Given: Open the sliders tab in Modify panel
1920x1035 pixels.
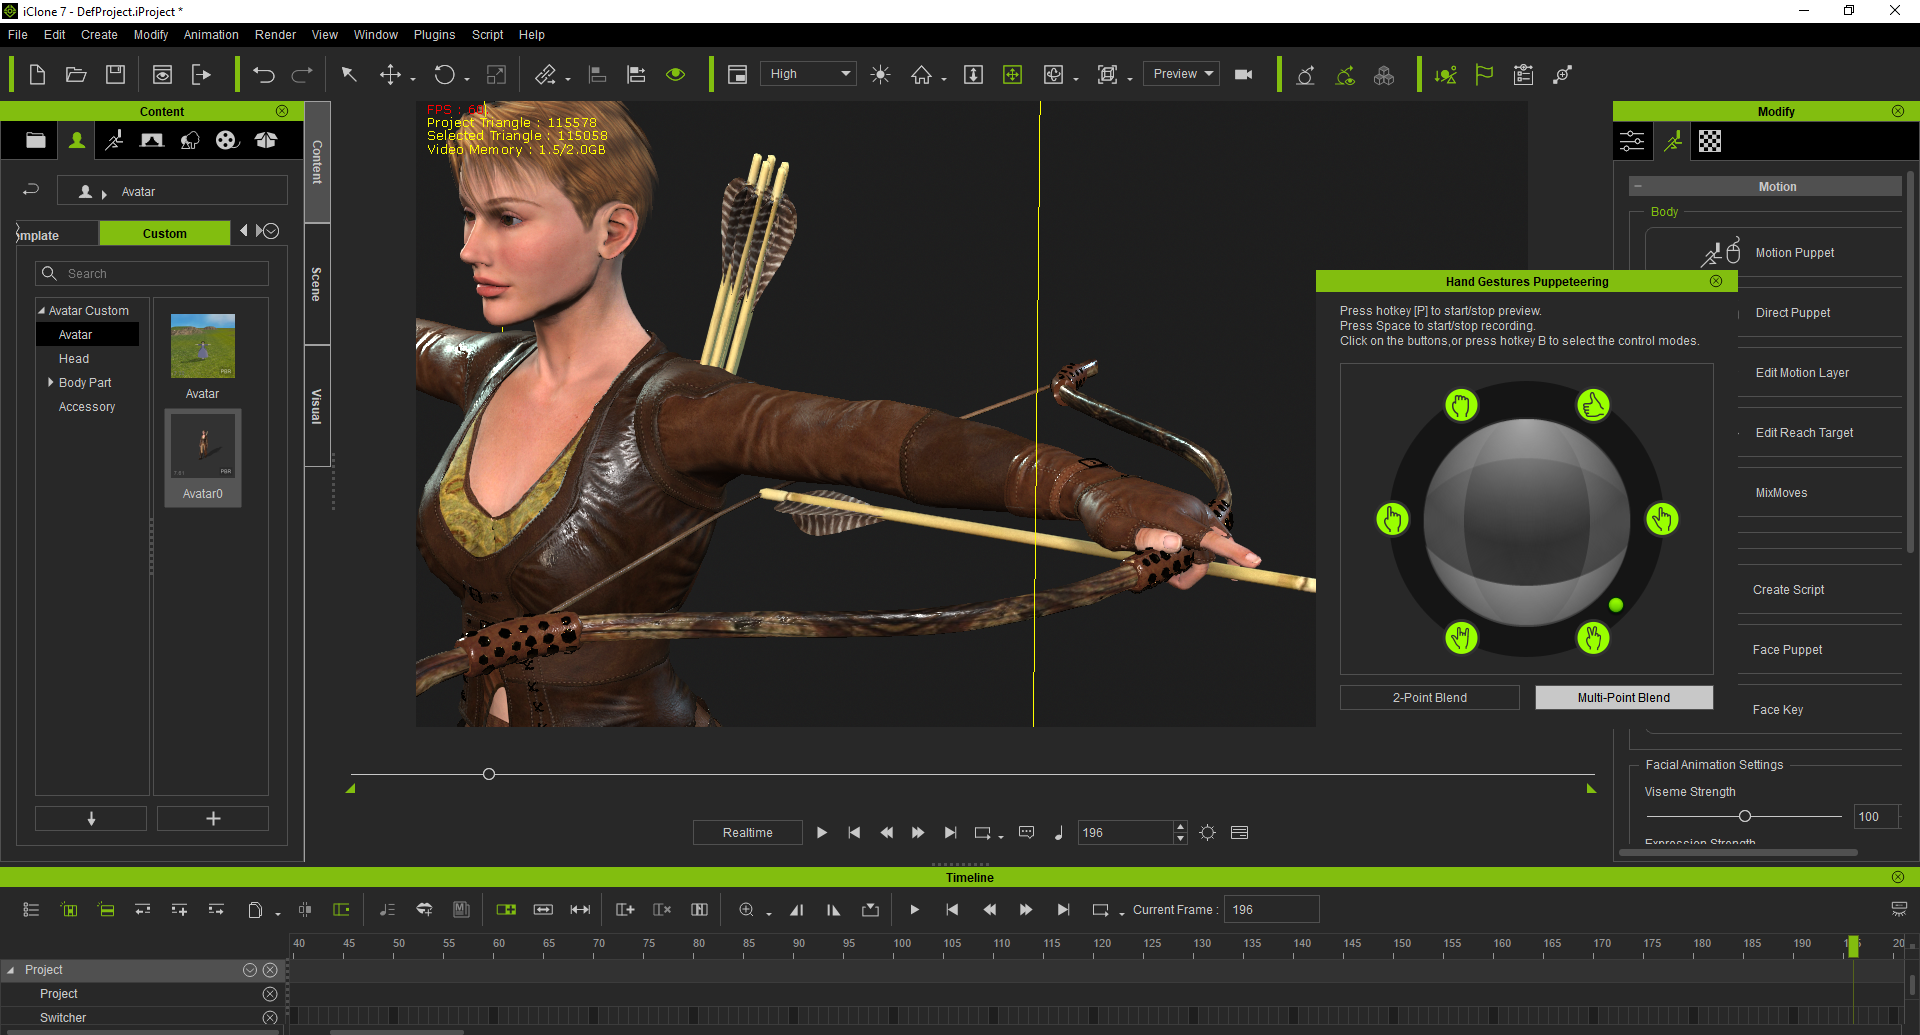Looking at the screenshot, I should tap(1632, 141).
